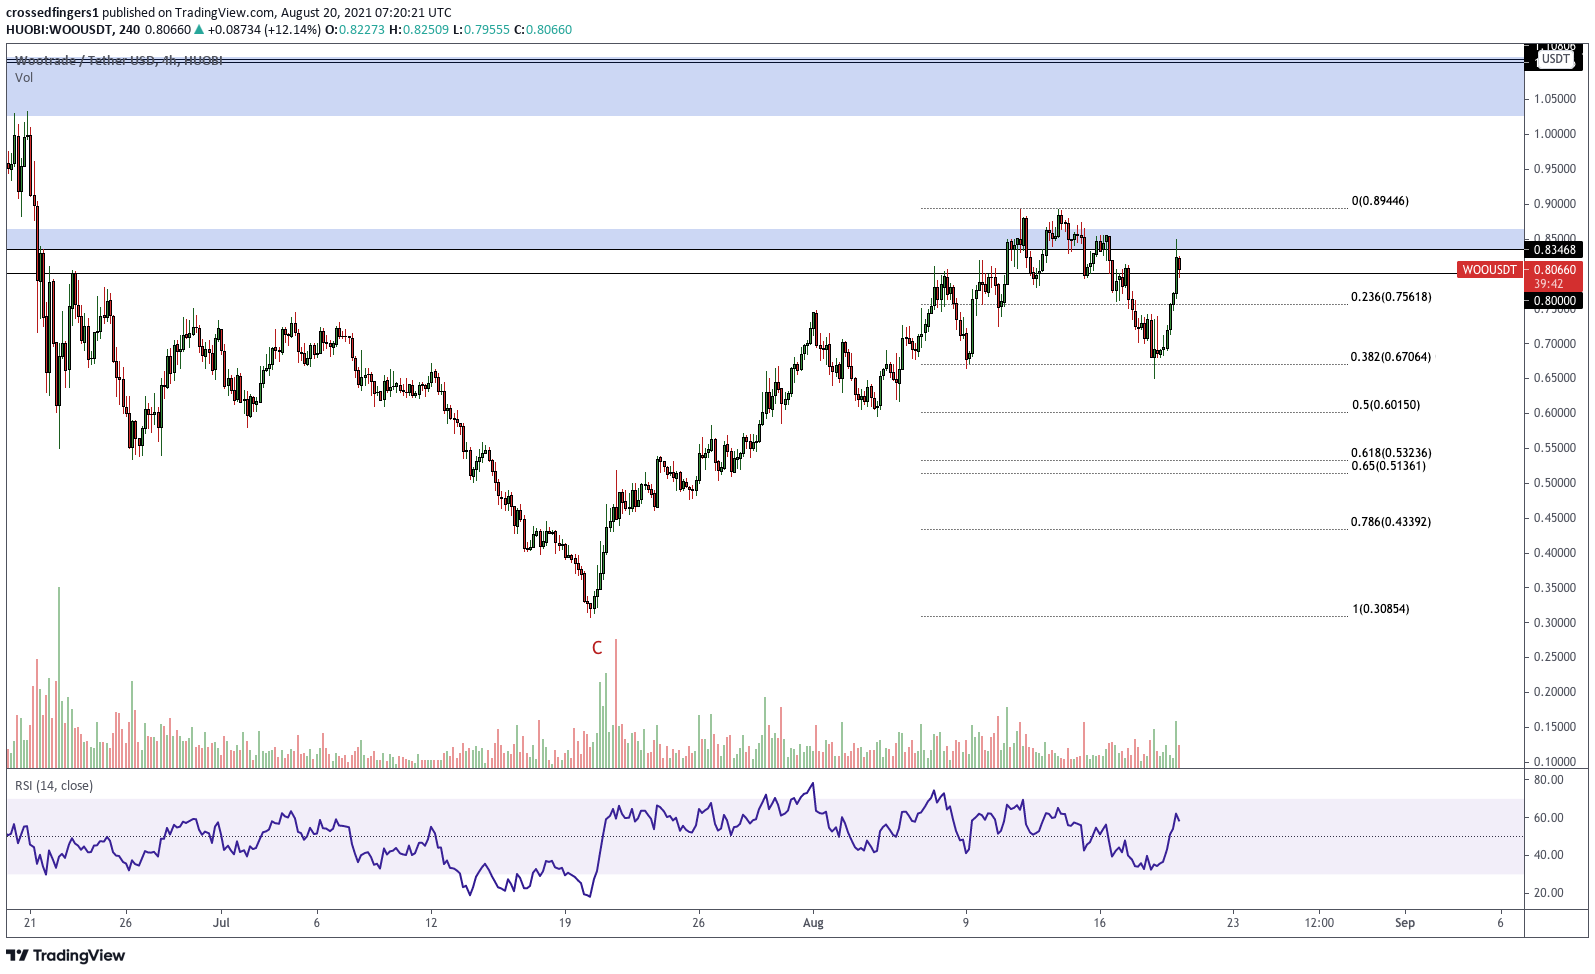Click the 1.05000 price axis label

pos(1555,99)
